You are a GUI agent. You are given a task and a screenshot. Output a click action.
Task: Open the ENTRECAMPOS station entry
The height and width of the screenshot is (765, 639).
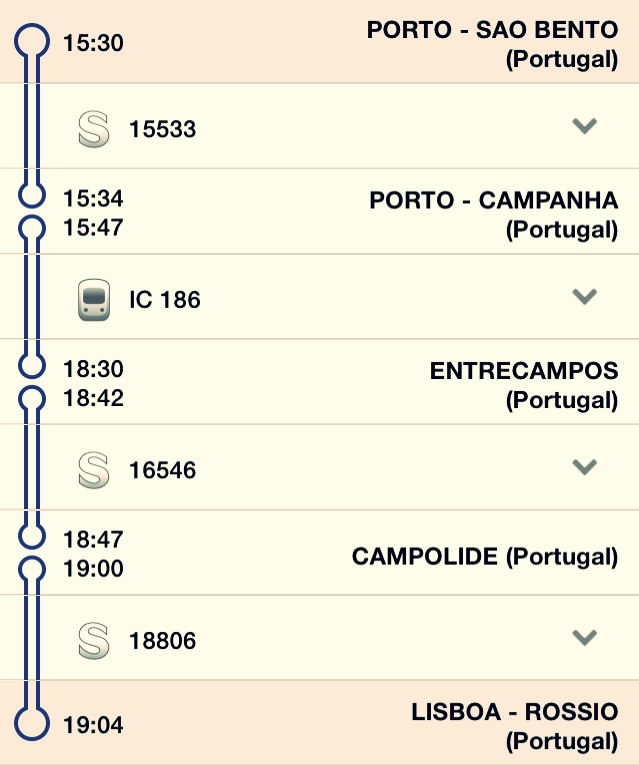click(x=524, y=371)
